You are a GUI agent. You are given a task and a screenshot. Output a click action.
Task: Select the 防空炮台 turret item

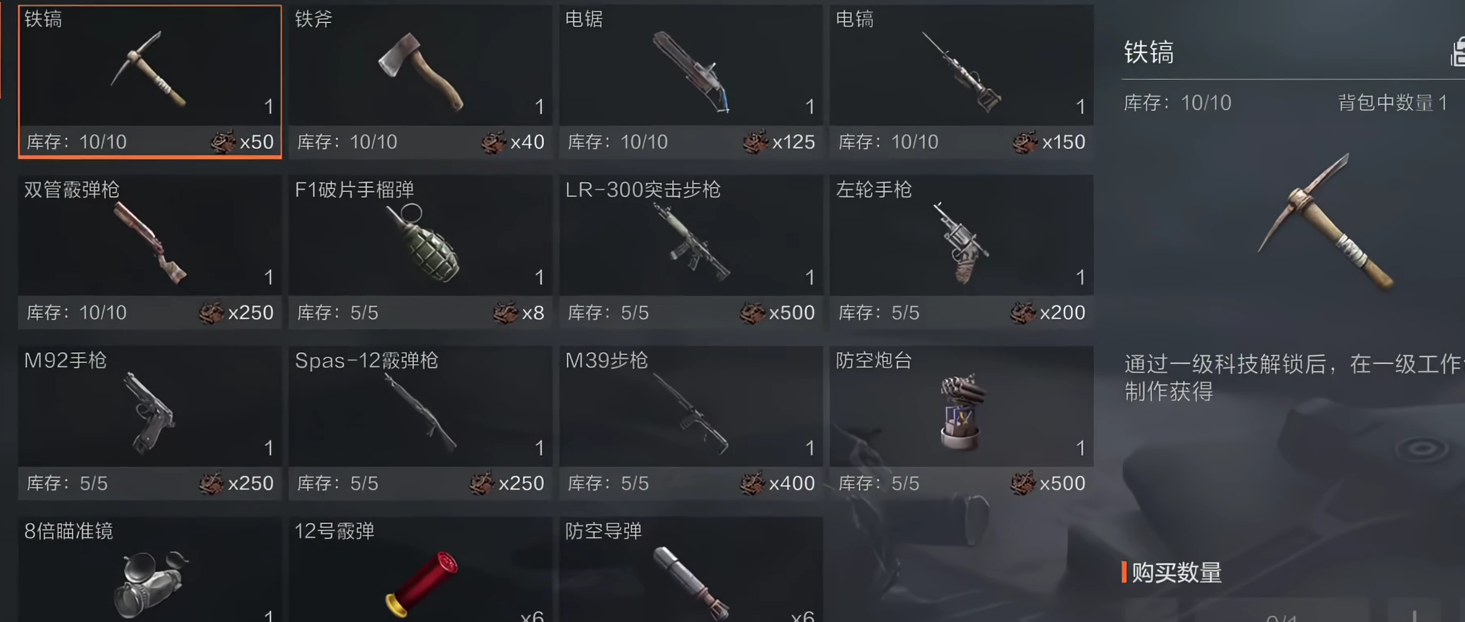click(961, 423)
